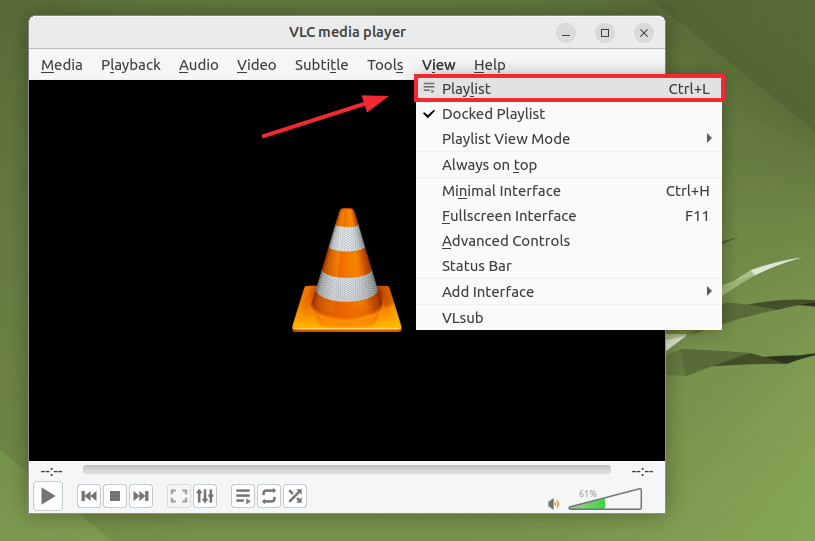Open VLsub from View menu
The width and height of the screenshot is (815, 541).
click(x=569, y=318)
